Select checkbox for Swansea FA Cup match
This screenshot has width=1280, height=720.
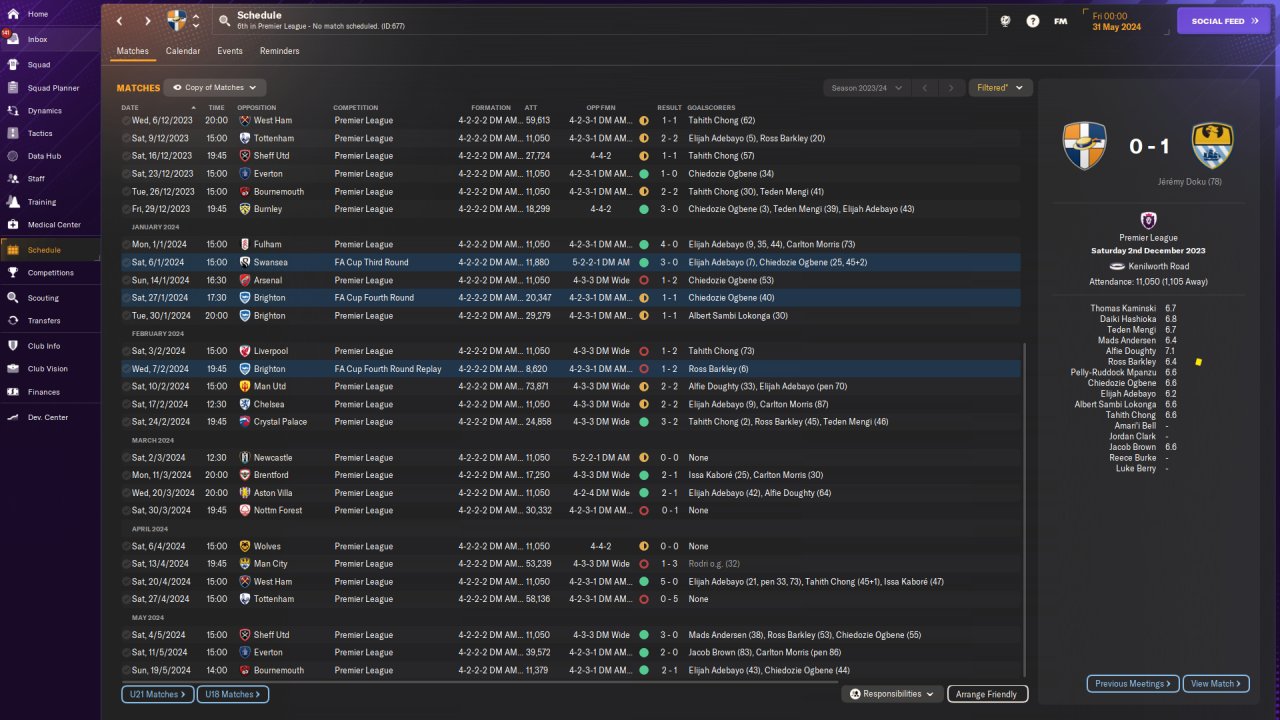[126, 263]
